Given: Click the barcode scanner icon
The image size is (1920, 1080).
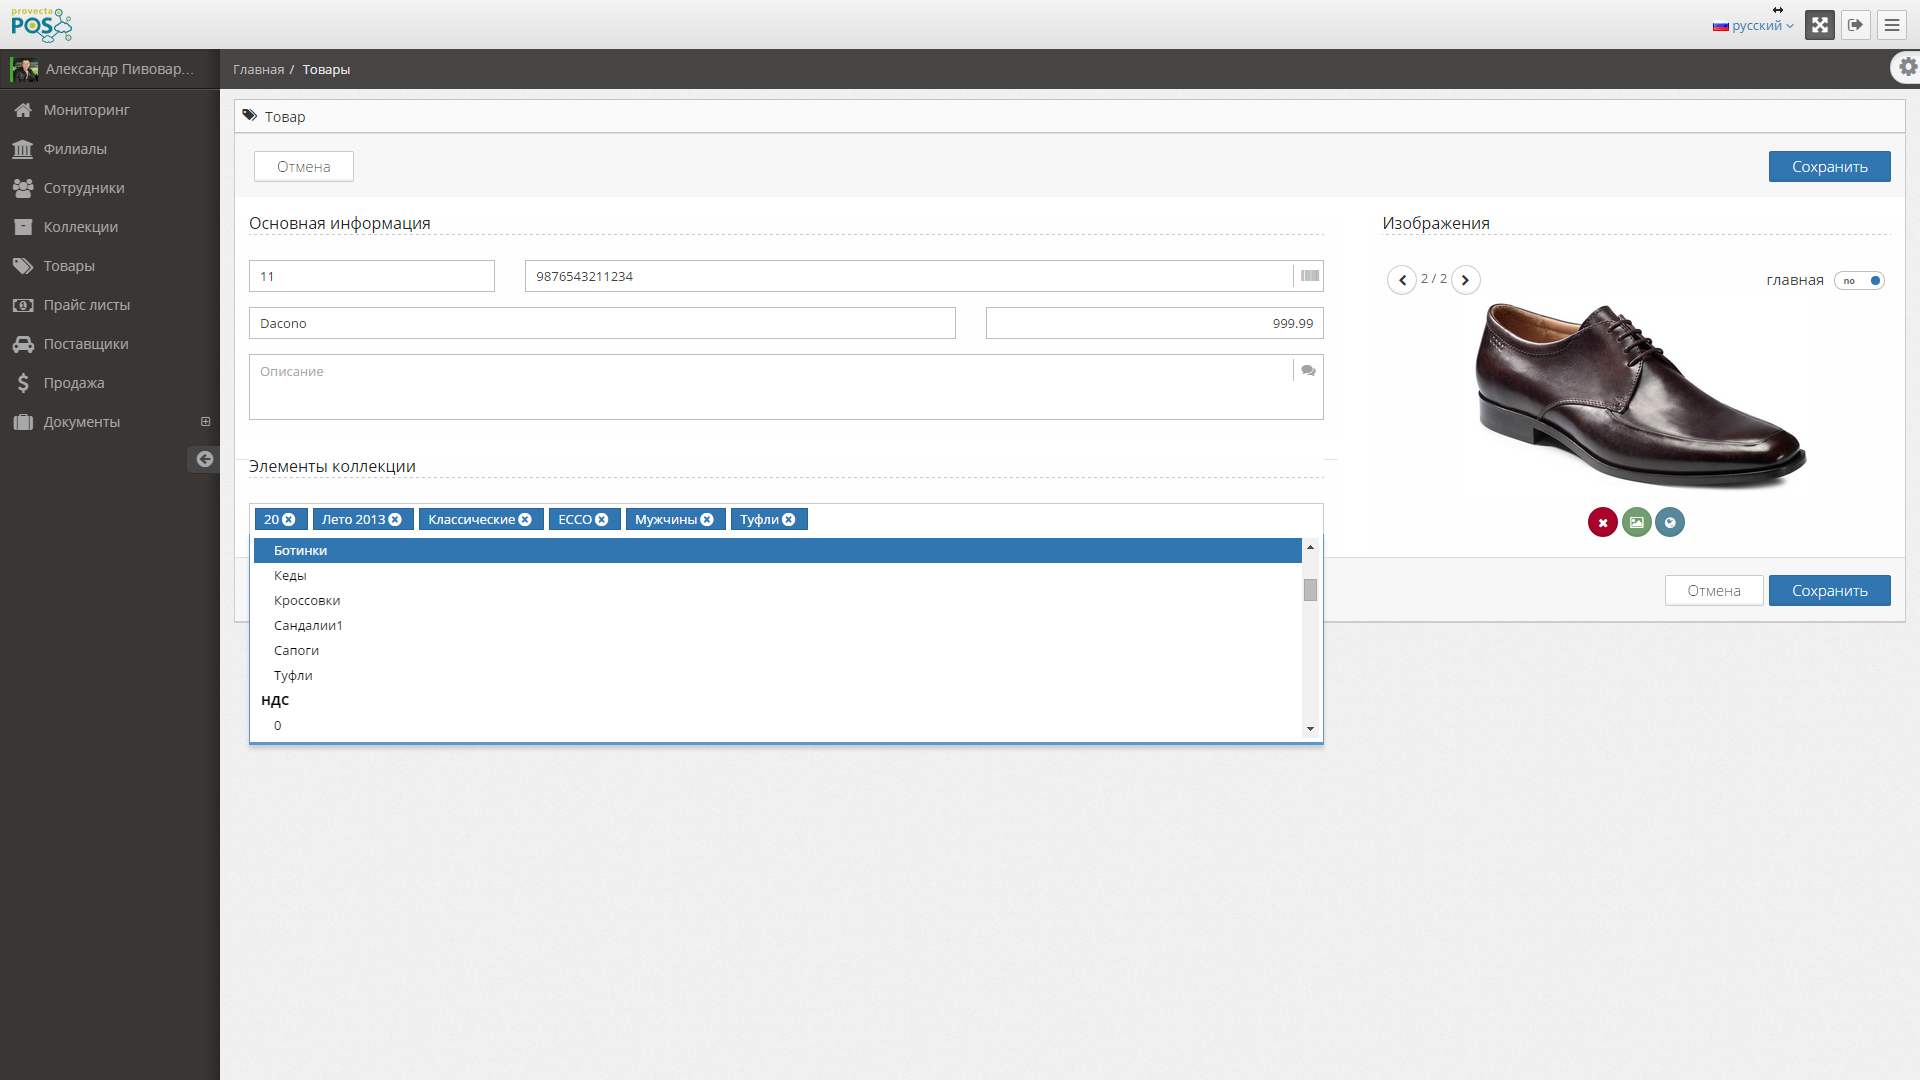Looking at the screenshot, I should [x=1309, y=276].
